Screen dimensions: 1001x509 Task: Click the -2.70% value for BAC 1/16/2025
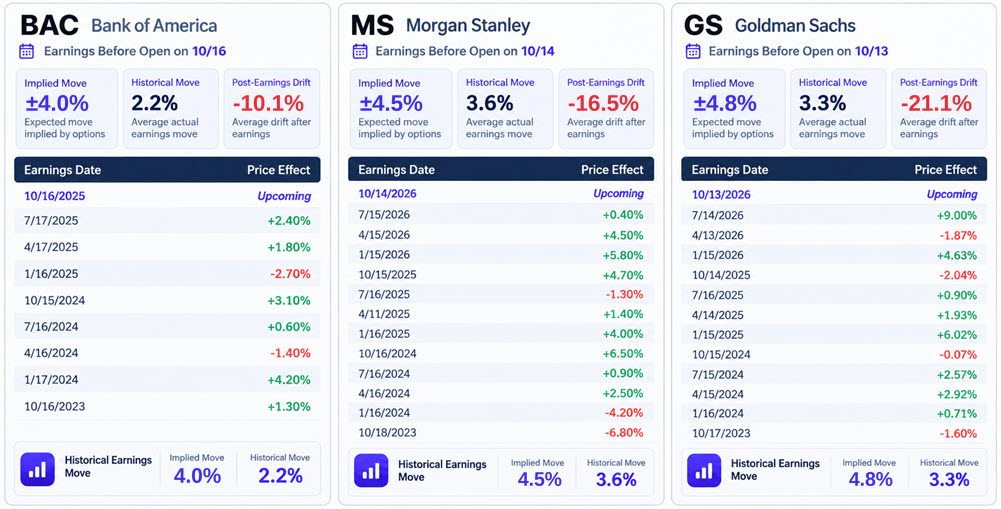pyautogui.click(x=289, y=274)
